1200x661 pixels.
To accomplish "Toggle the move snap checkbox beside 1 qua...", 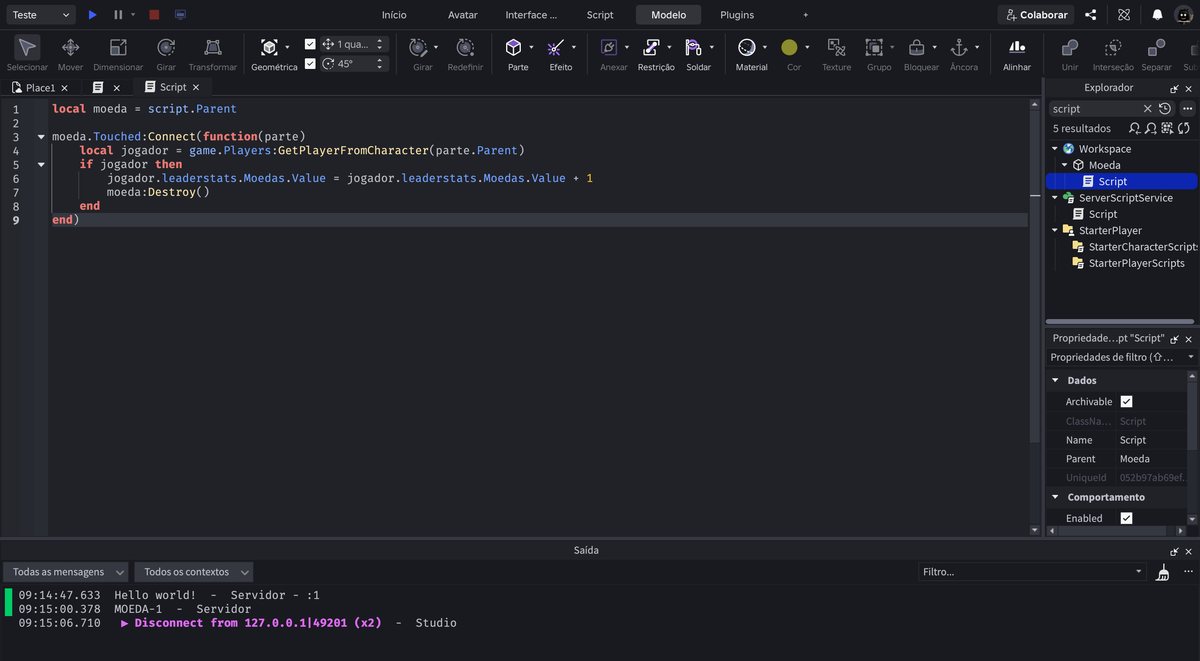I will point(310,44).
